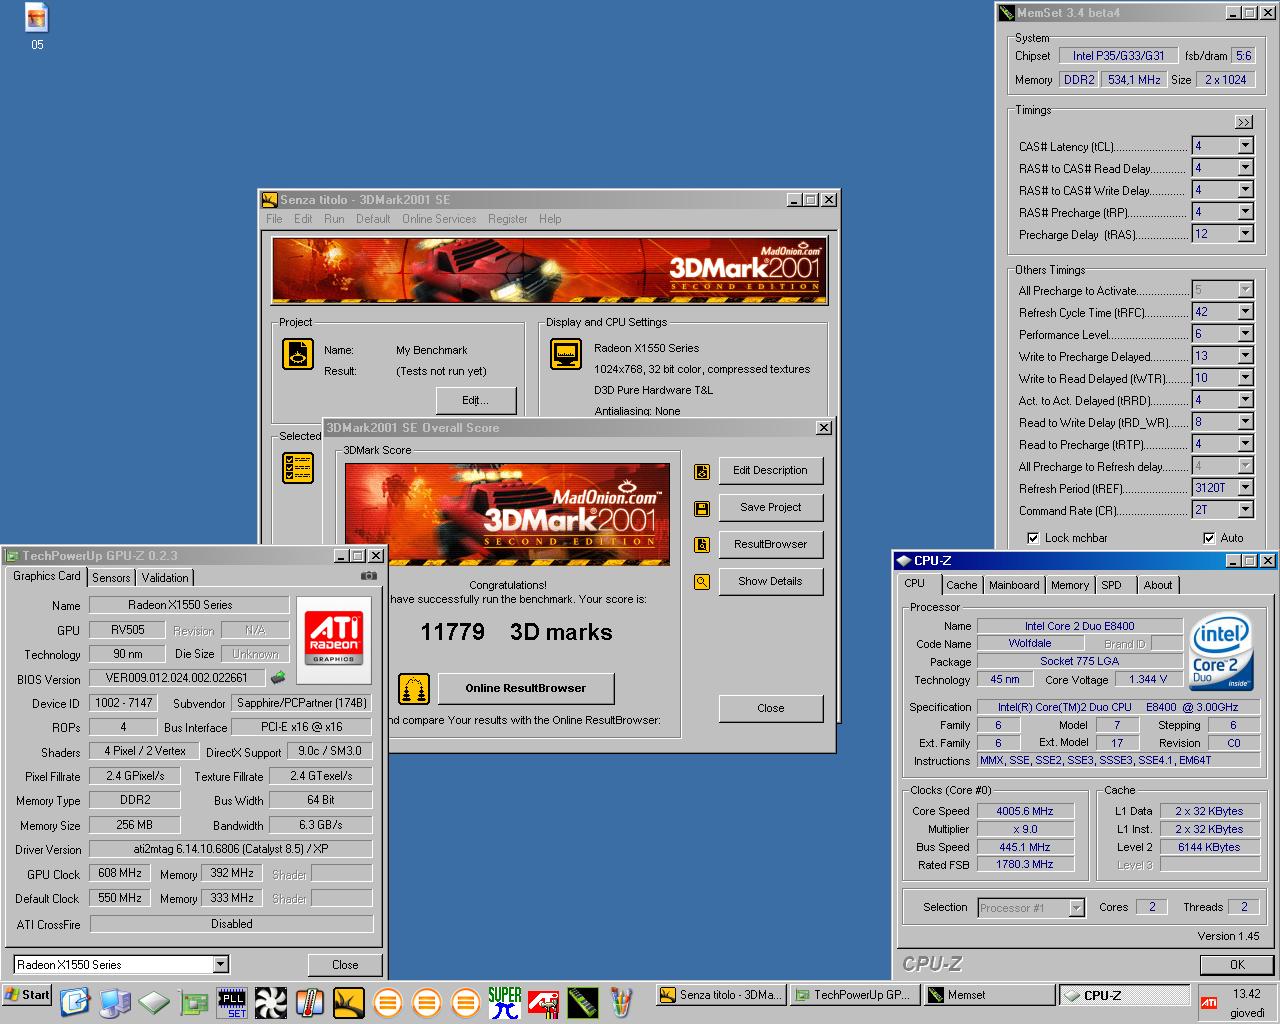Click Show Desktop quick launch icon

click(76, 1001)
